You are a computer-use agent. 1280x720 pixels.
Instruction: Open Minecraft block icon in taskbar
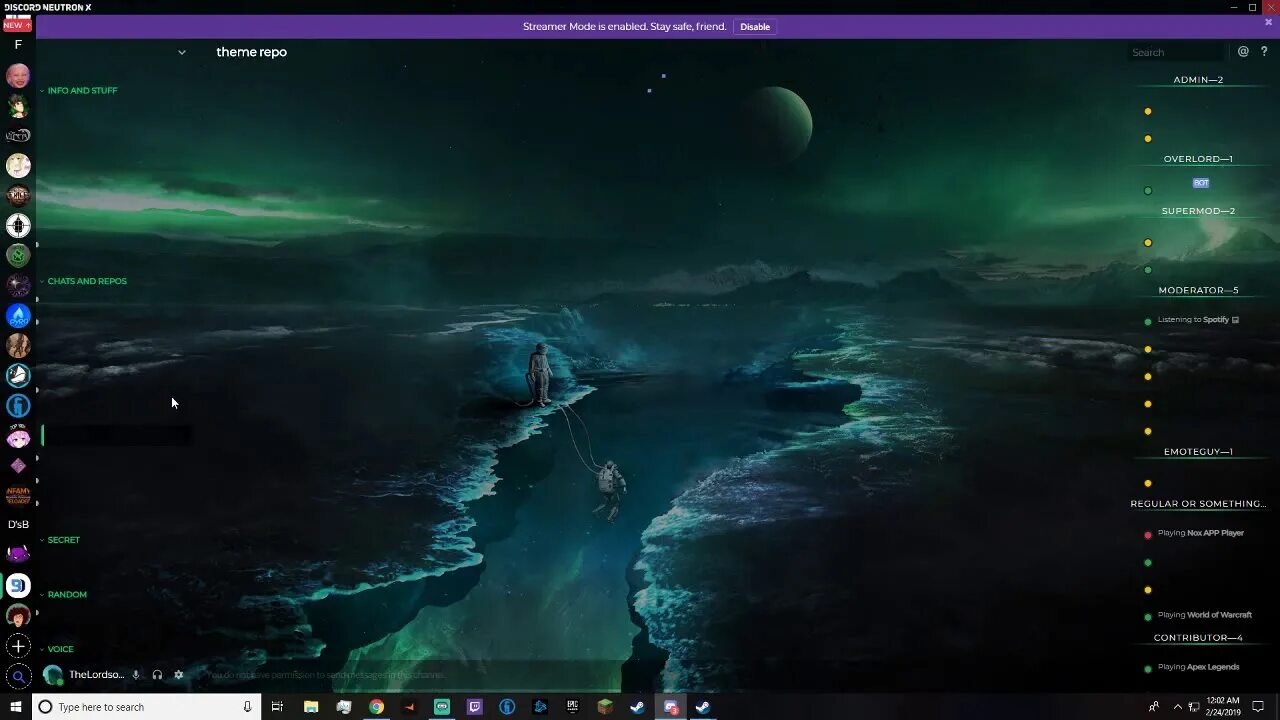pyautogui.click(x=605, y=707)
